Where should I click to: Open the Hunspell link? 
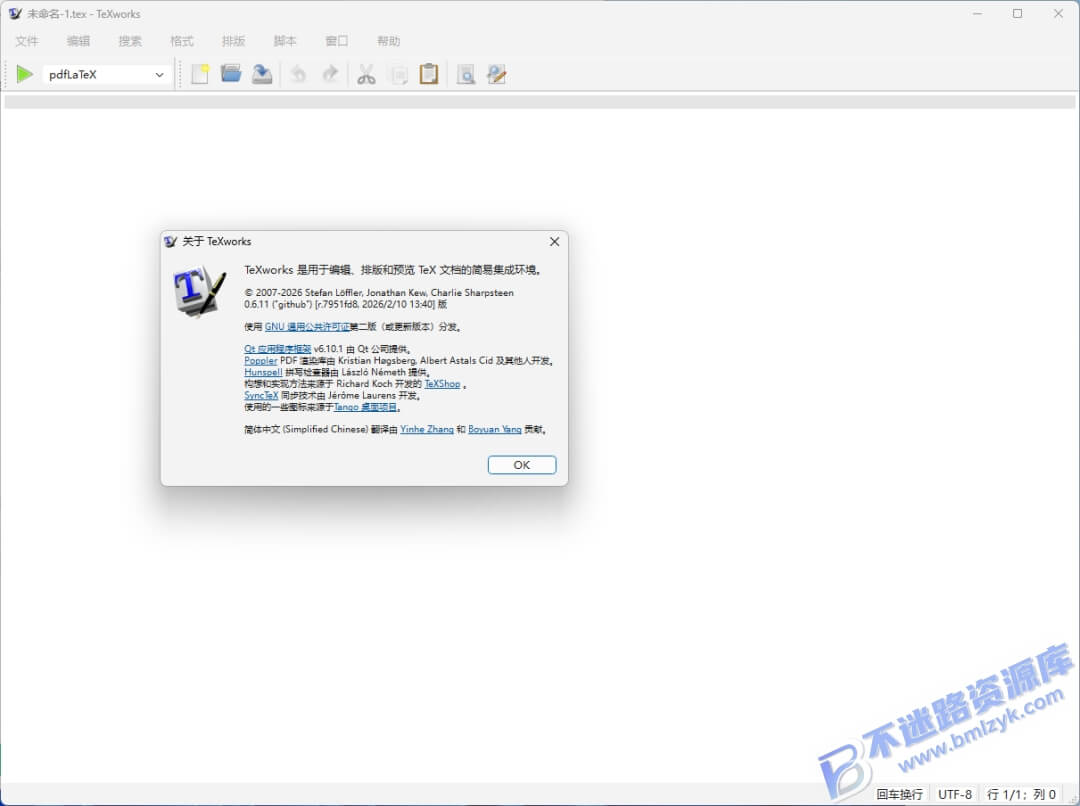pos(263,372)
